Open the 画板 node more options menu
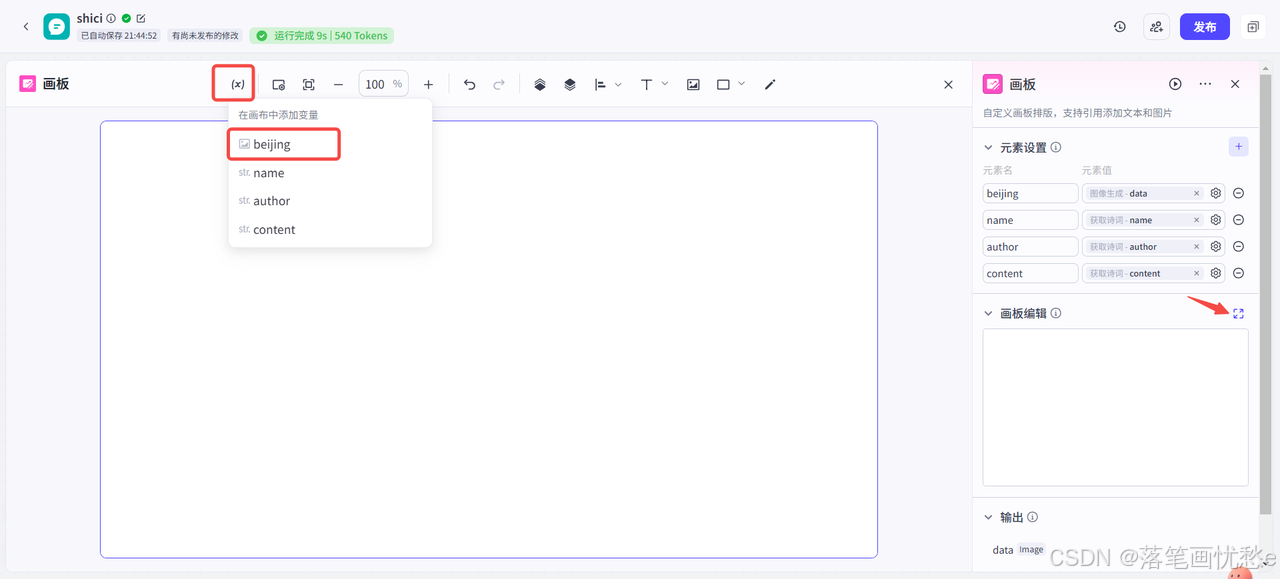1280x579 pixels. (x=1205, y=84)
